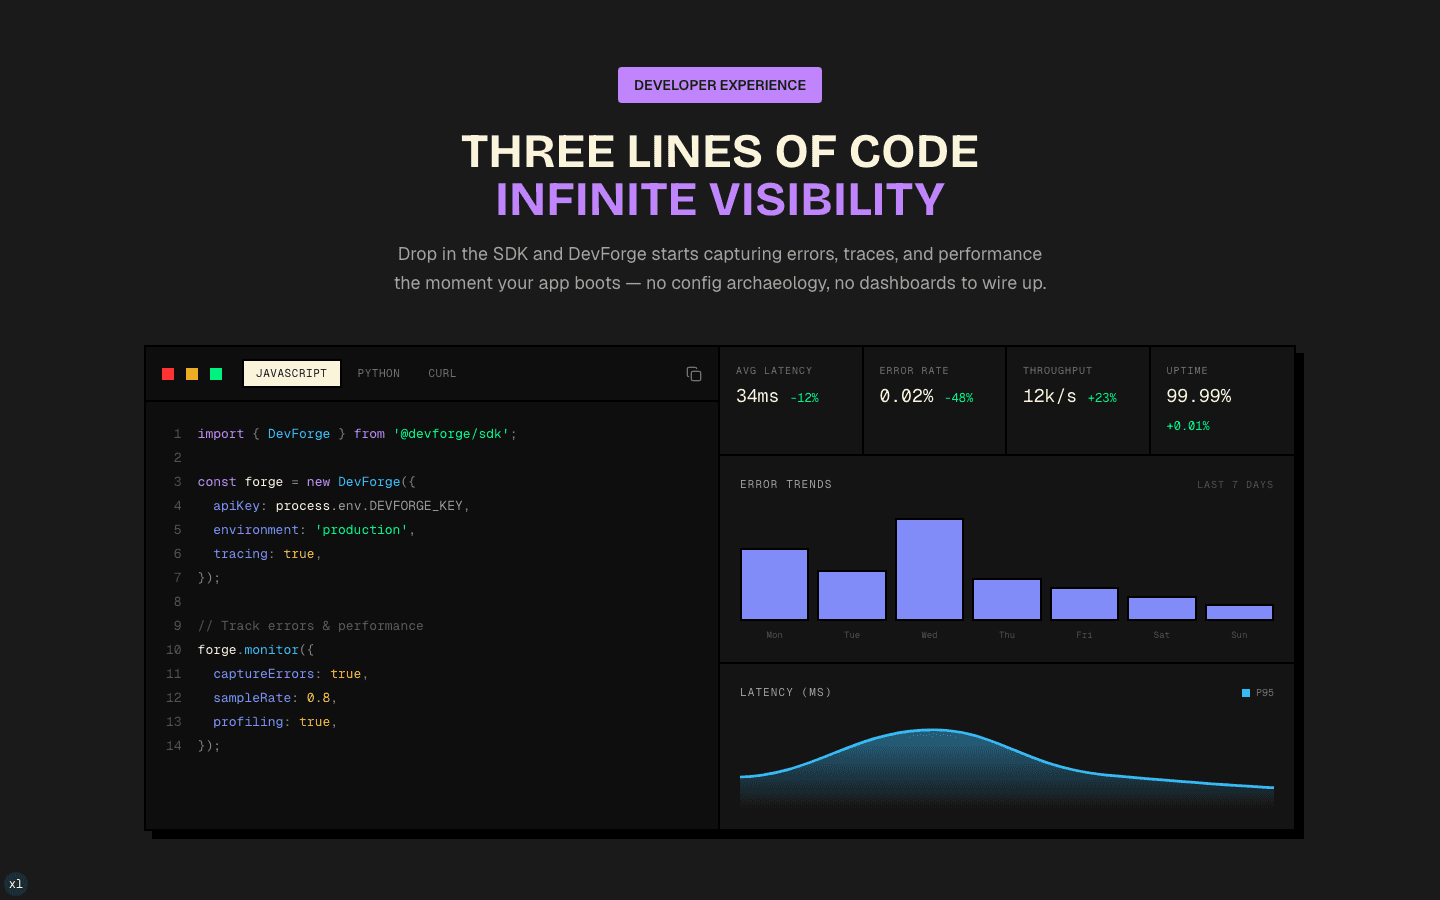
Task: Select the Monday error bar
Action: (x=774, y=585)
